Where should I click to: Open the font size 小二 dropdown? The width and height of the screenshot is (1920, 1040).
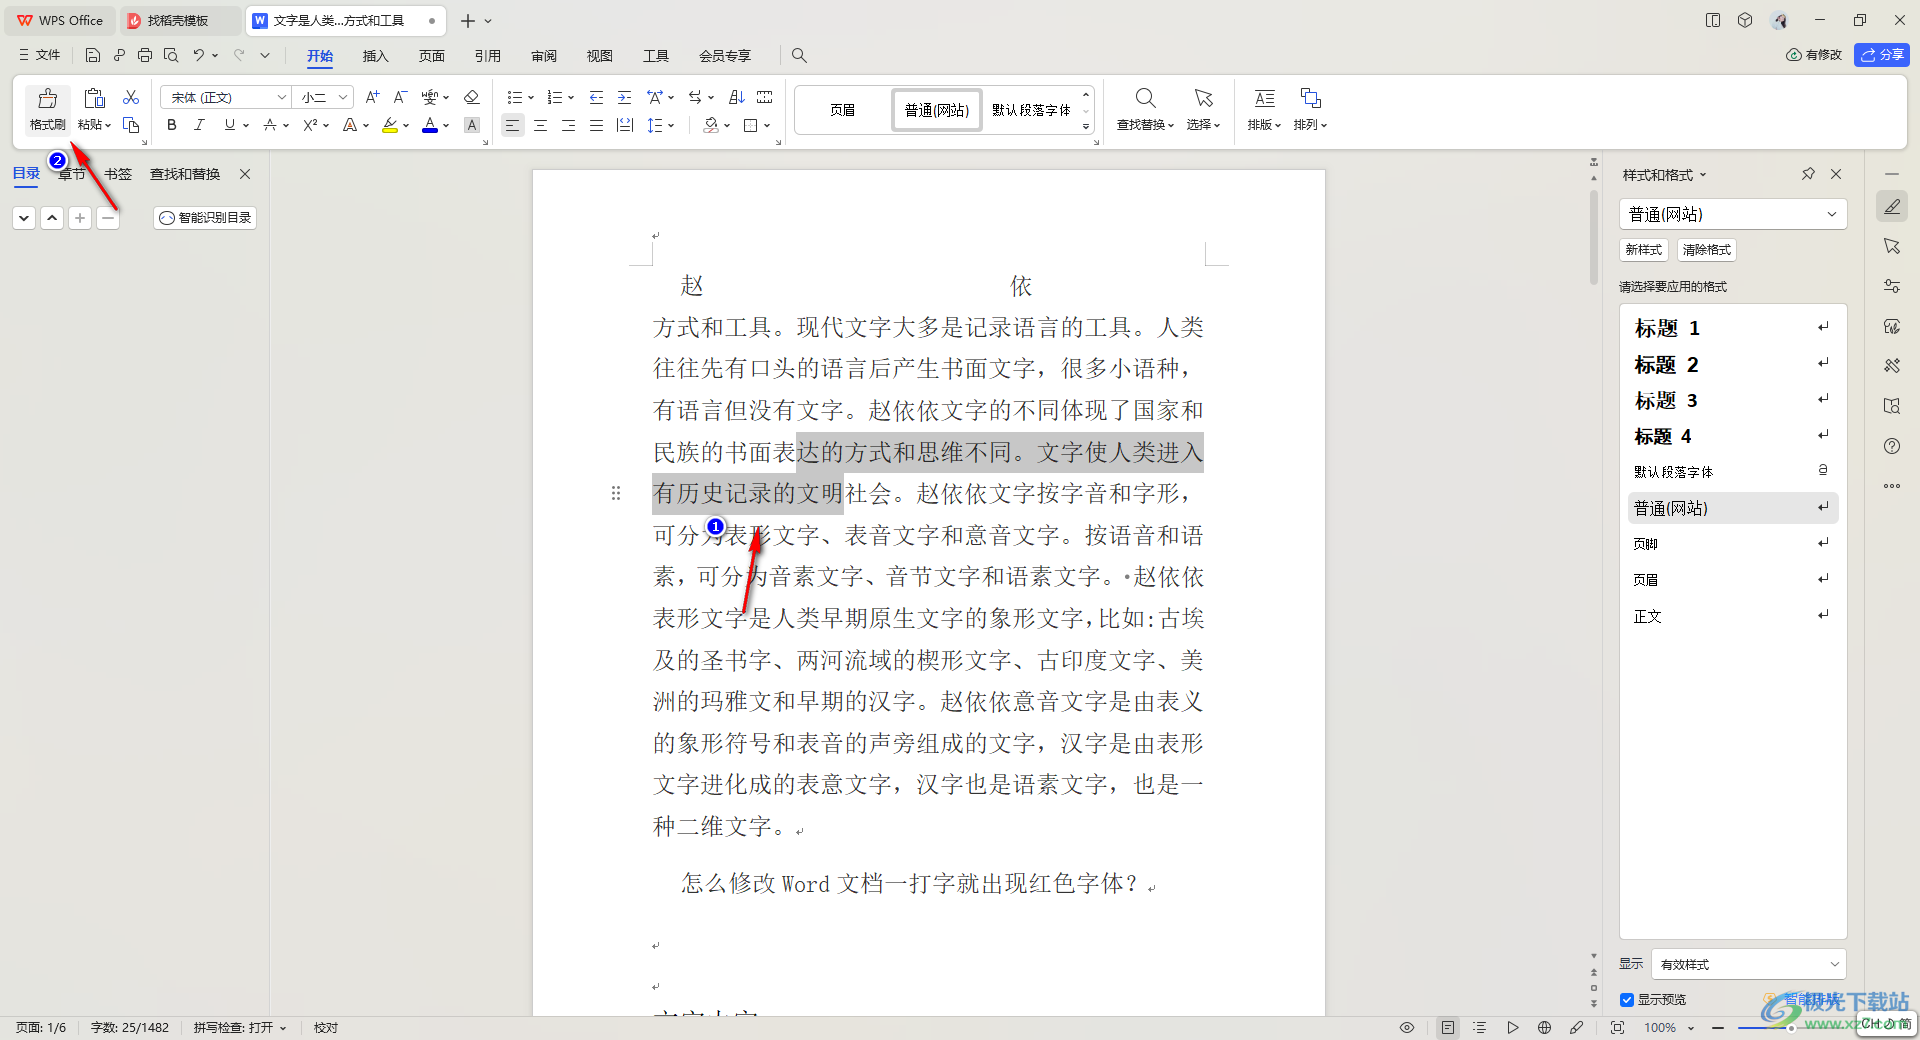click(x=343, y=97)
